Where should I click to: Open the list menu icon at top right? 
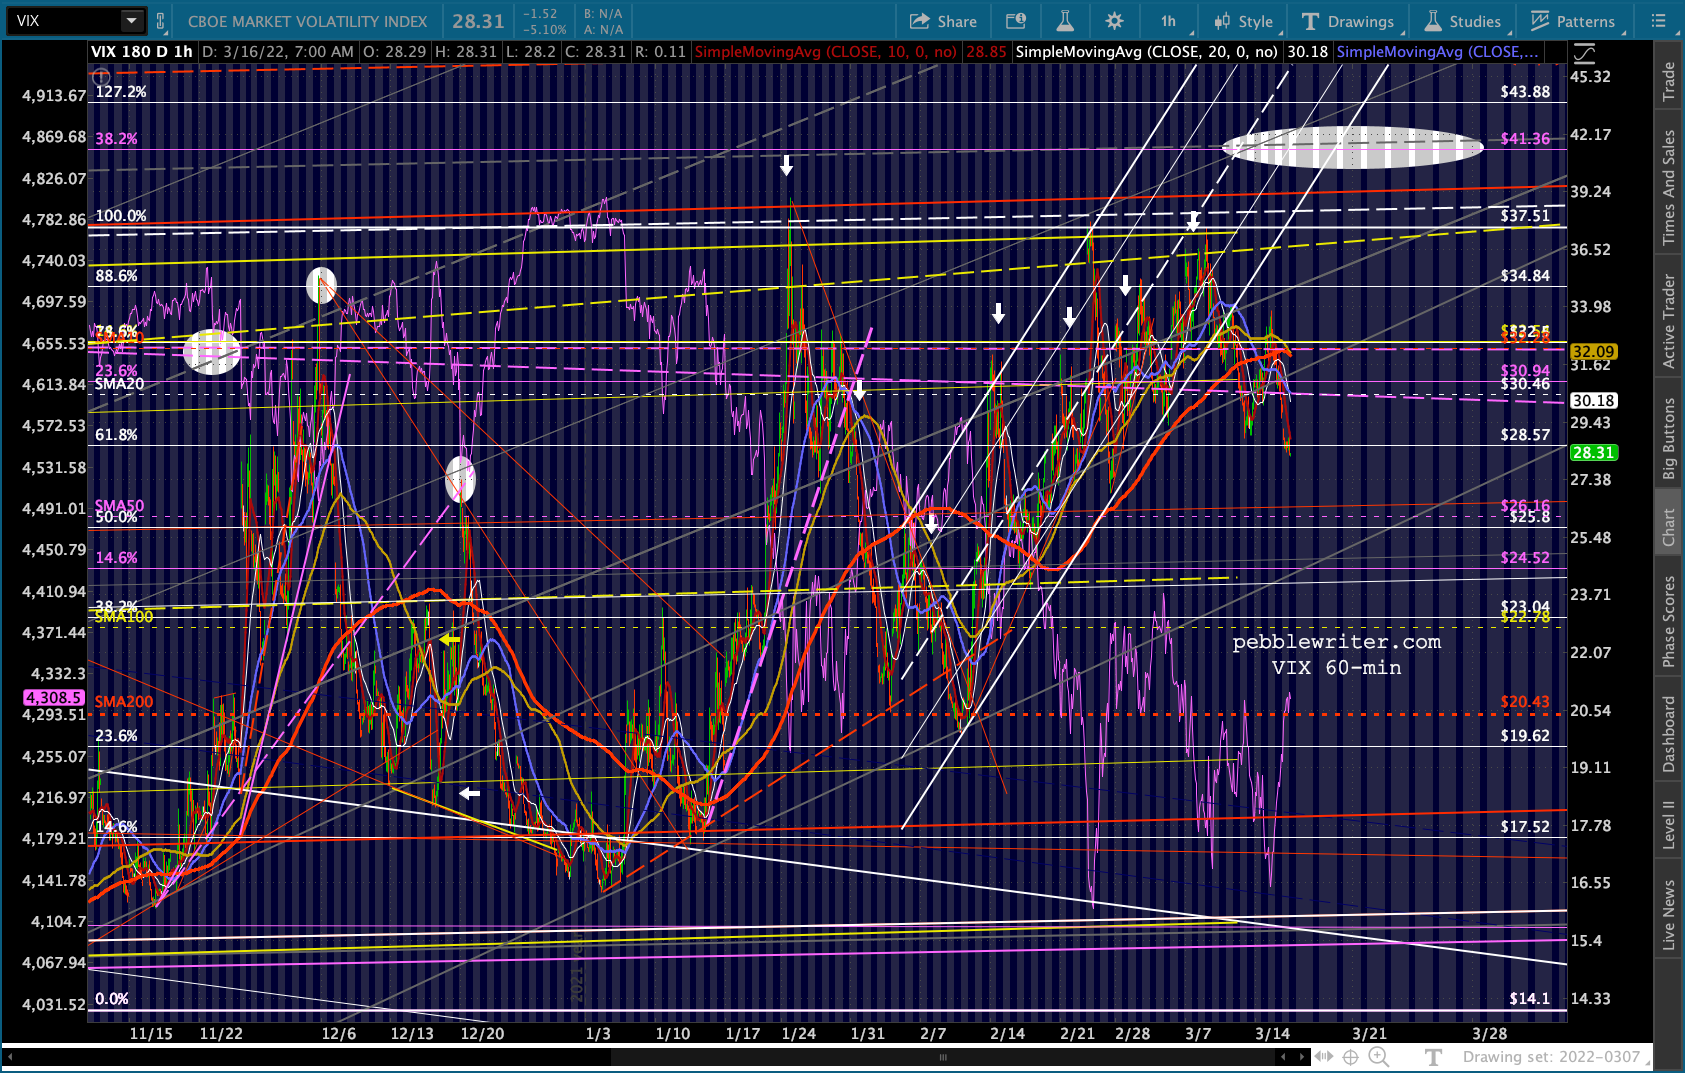[x=1659, y=21]
